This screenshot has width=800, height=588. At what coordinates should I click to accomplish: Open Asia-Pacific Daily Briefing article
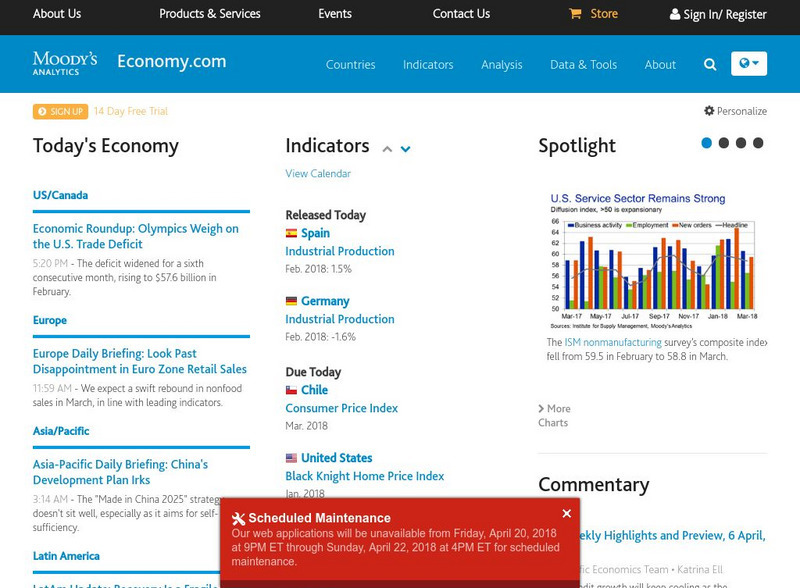[120, 472]
